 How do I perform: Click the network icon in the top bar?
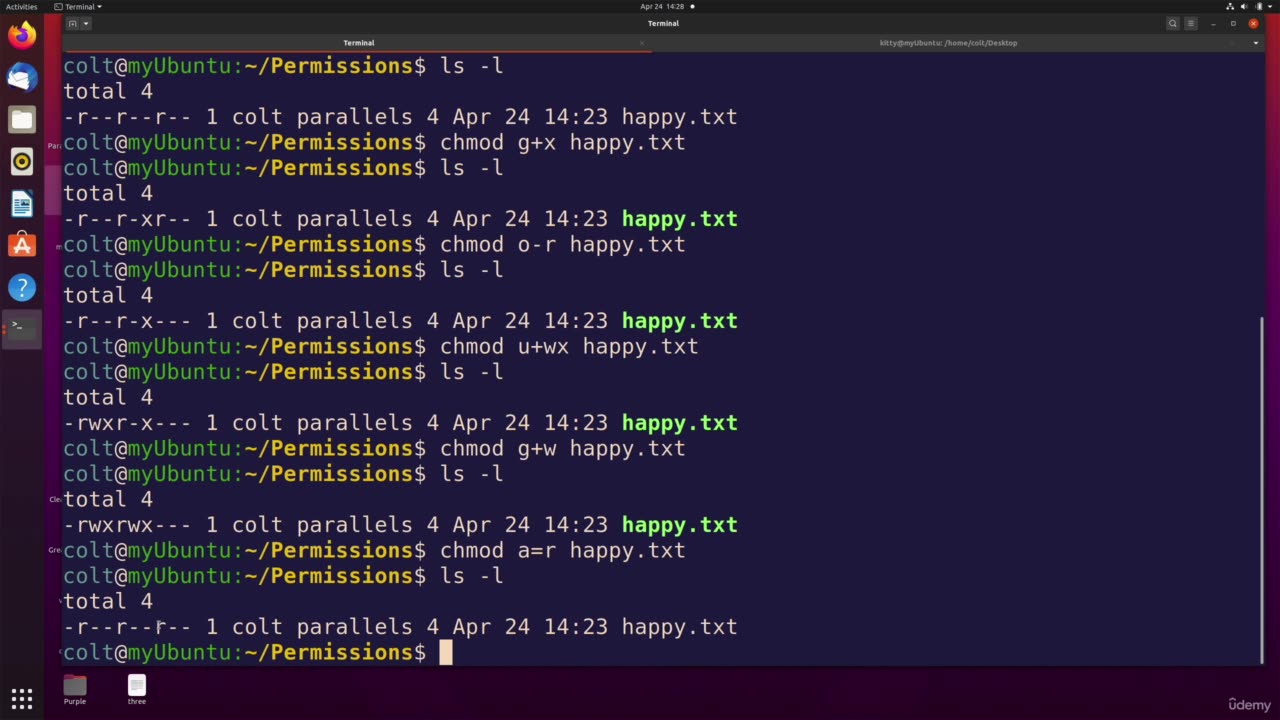click(1230, 6)
